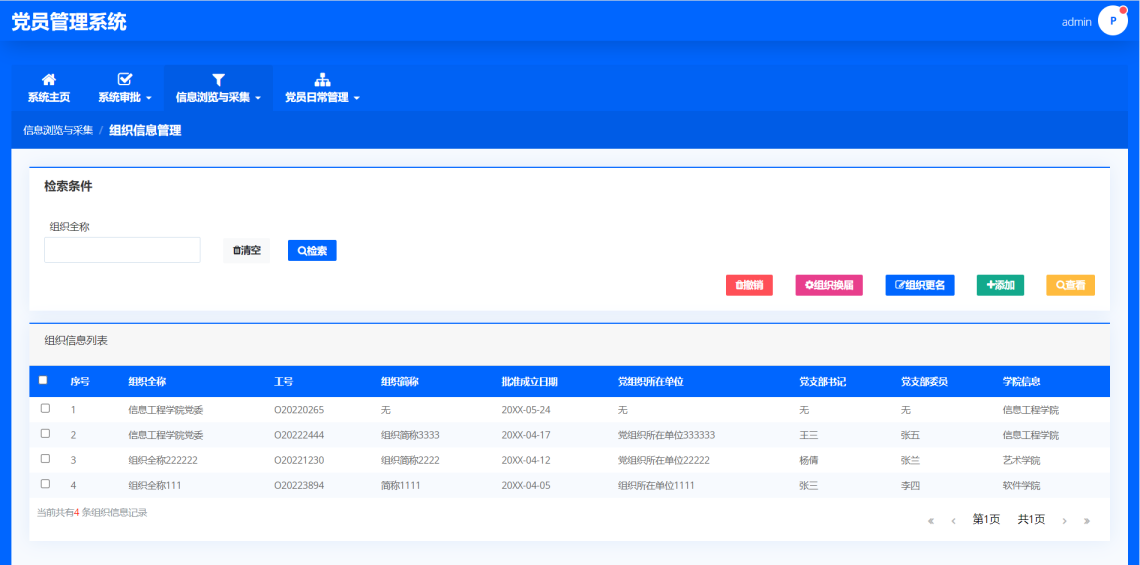The width and height of the screenshot is (1140, 565).
Task: Click the 工号 column header
Action: tap(284, 381)
